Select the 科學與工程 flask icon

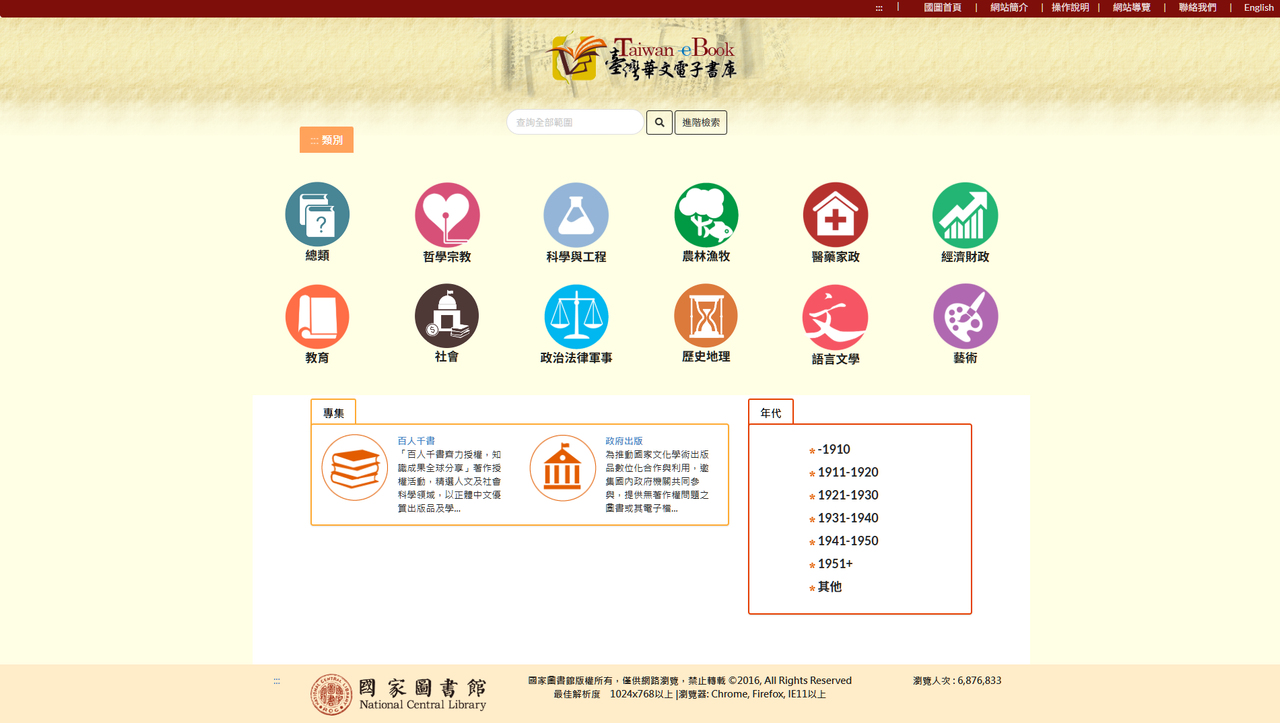(576, 214)
